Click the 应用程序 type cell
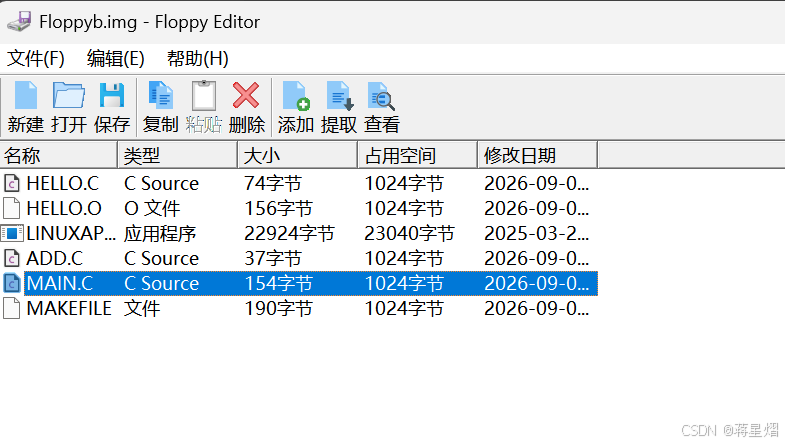The image size is (785, 444). [160, 234]
